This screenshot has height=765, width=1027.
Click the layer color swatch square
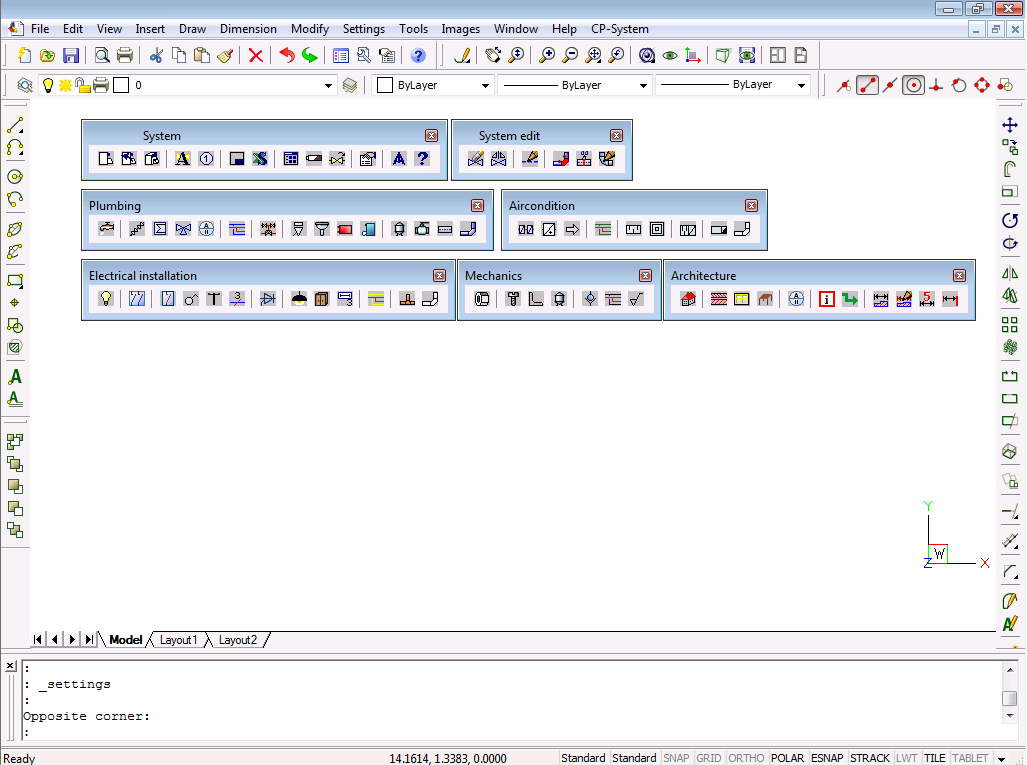[121, 85]
